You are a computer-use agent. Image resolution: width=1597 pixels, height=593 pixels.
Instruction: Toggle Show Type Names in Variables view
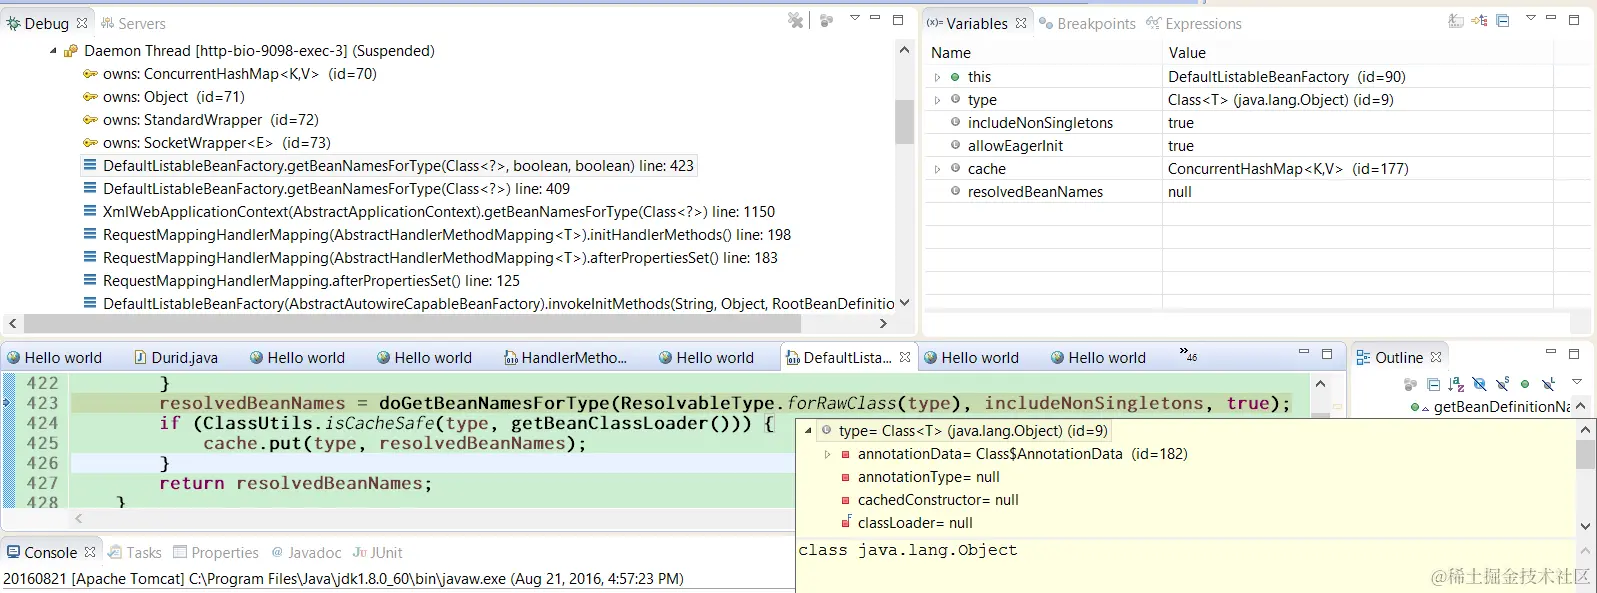pyautogui.click(x=1456, y=20)
